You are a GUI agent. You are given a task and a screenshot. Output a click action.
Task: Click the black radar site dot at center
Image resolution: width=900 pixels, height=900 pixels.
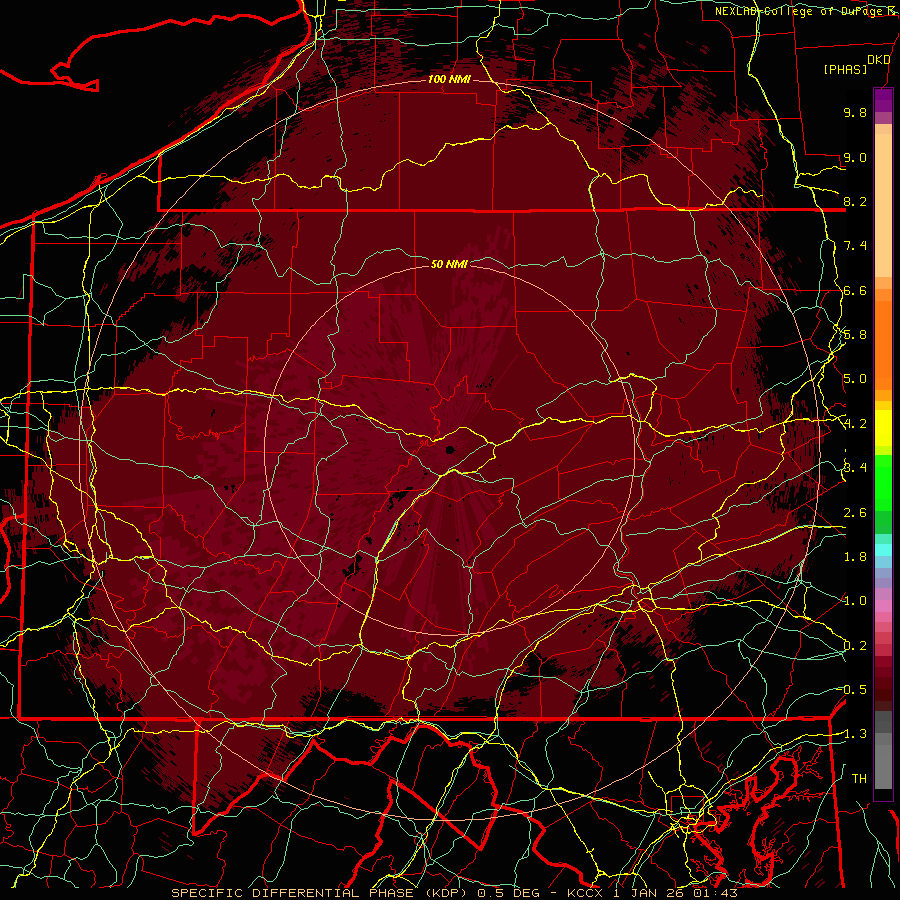[450, 450]
